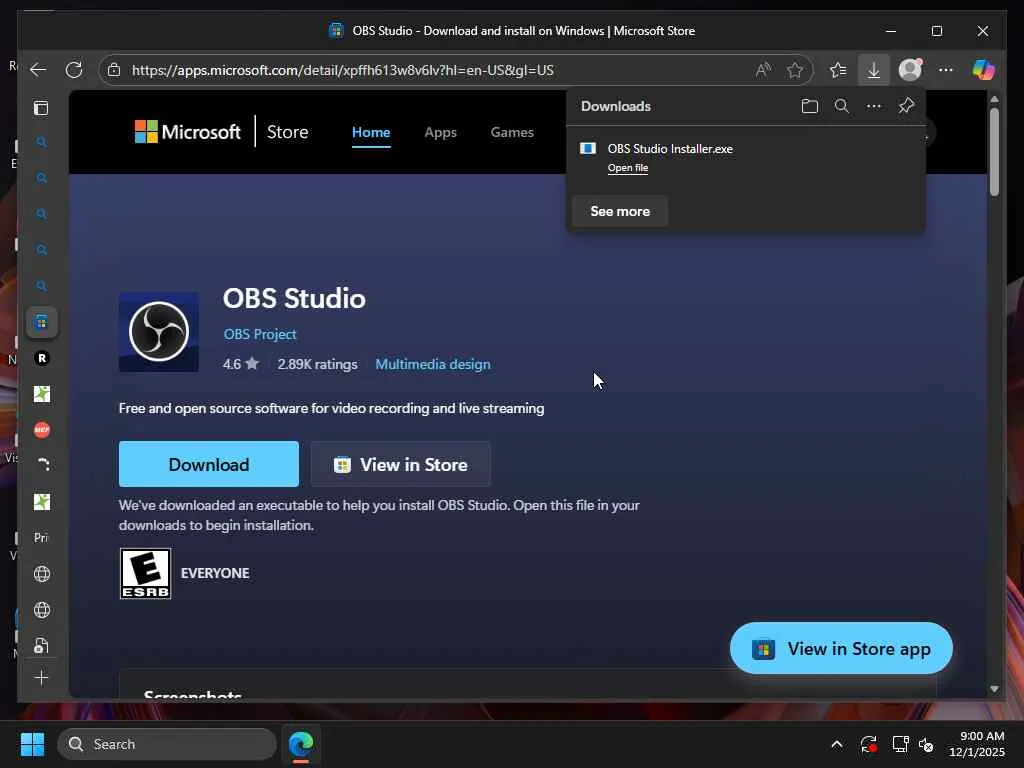Switch to the Microsoft Store vertical tab
This screenshot has width=1024, height=768.
click(42, 322)
